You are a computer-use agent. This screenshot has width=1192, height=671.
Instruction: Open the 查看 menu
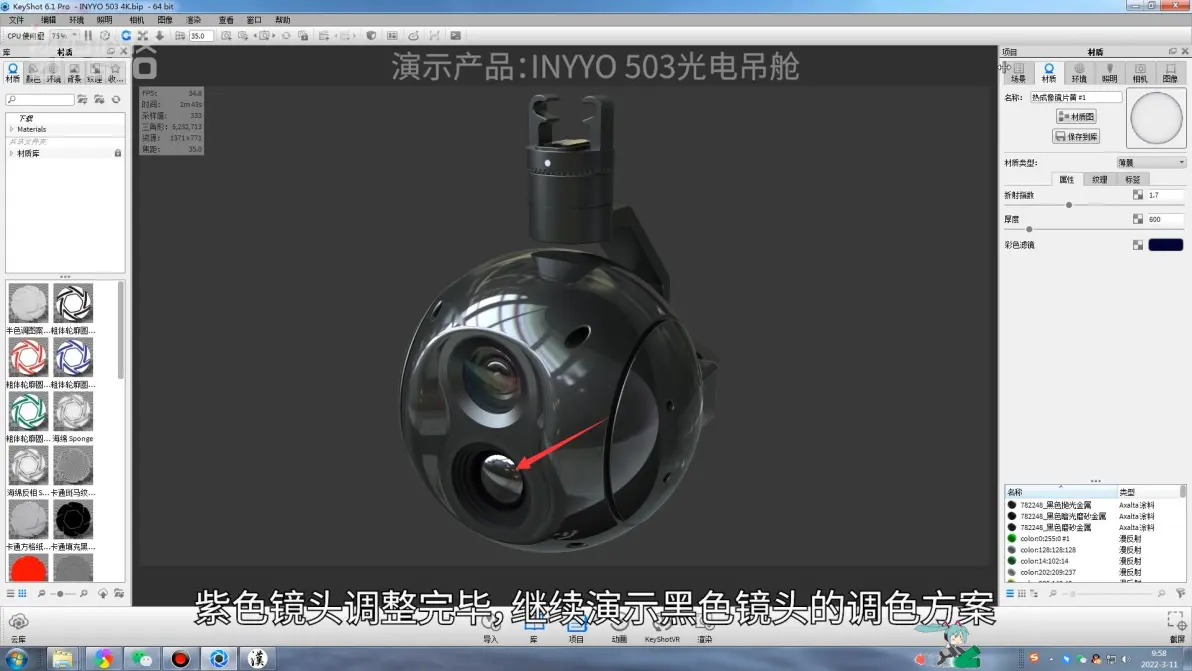coord(226,20)
